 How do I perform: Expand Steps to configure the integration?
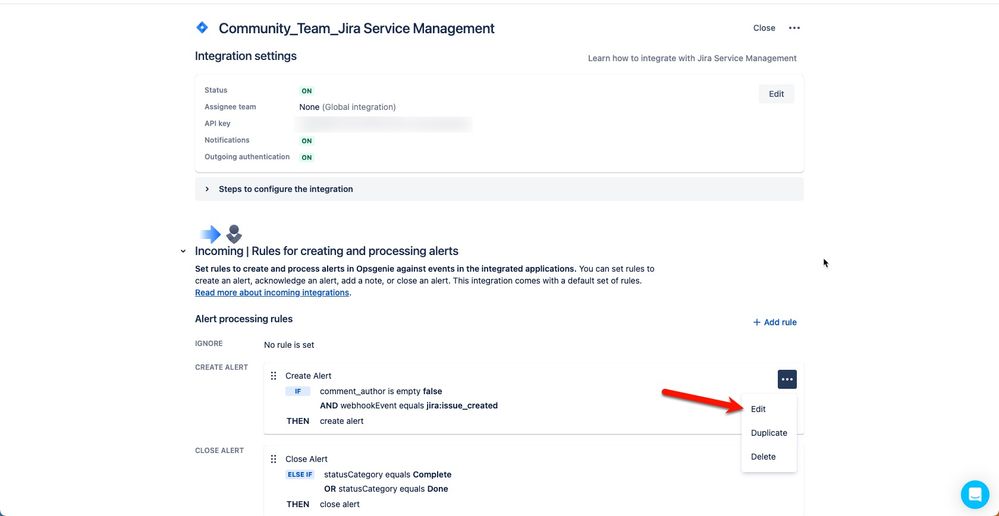[499, 189]
